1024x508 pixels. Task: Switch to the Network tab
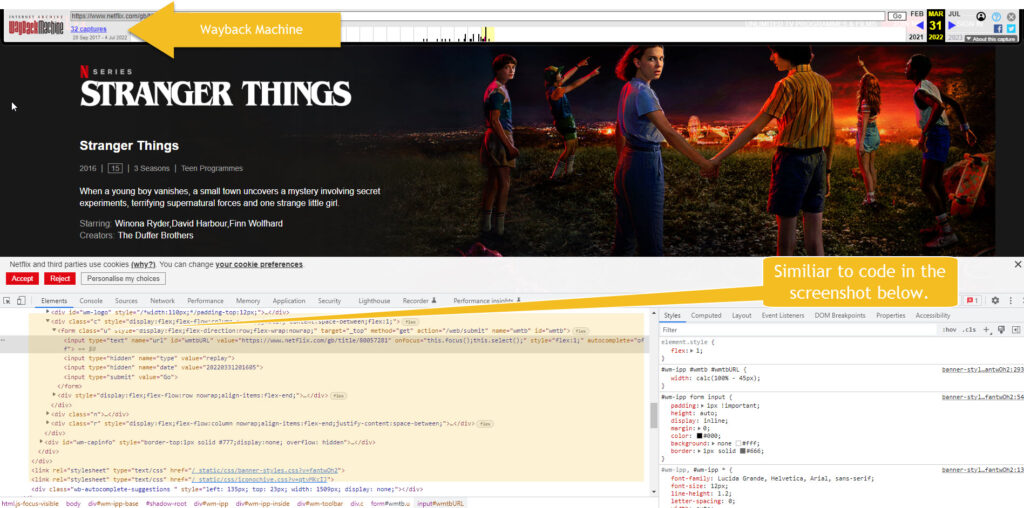[162, 301]
